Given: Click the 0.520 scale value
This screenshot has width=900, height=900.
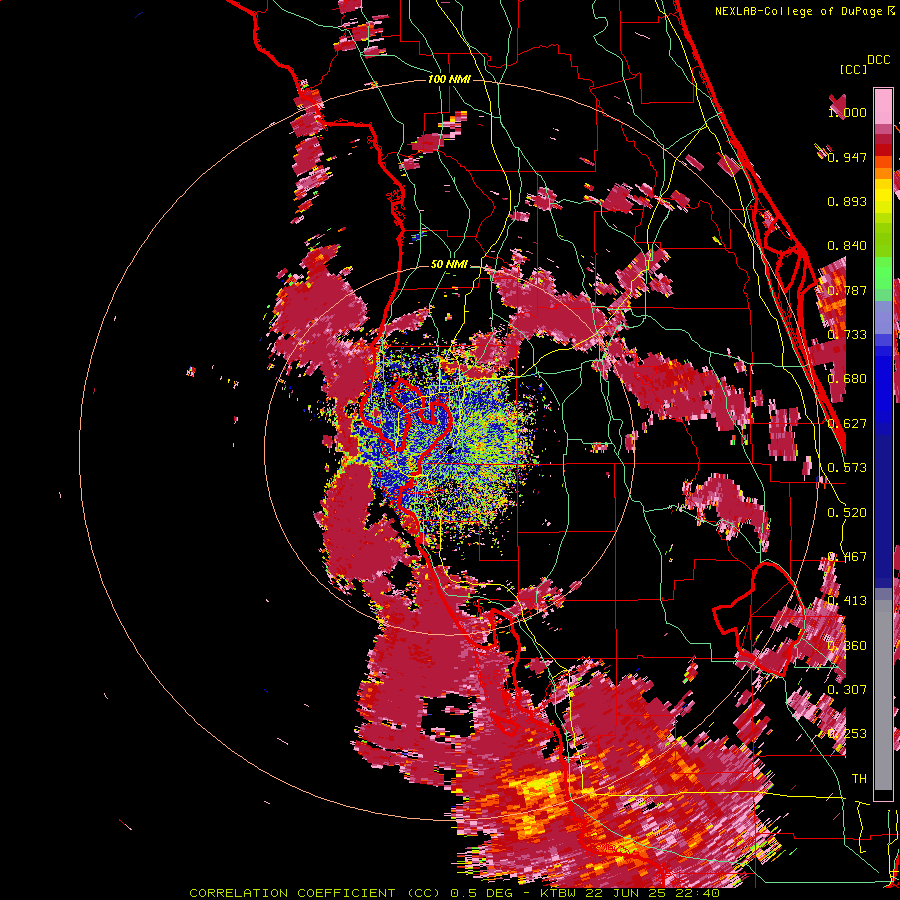Looking at the screenshot, I should pyautogui.click(x=847, y=513).
